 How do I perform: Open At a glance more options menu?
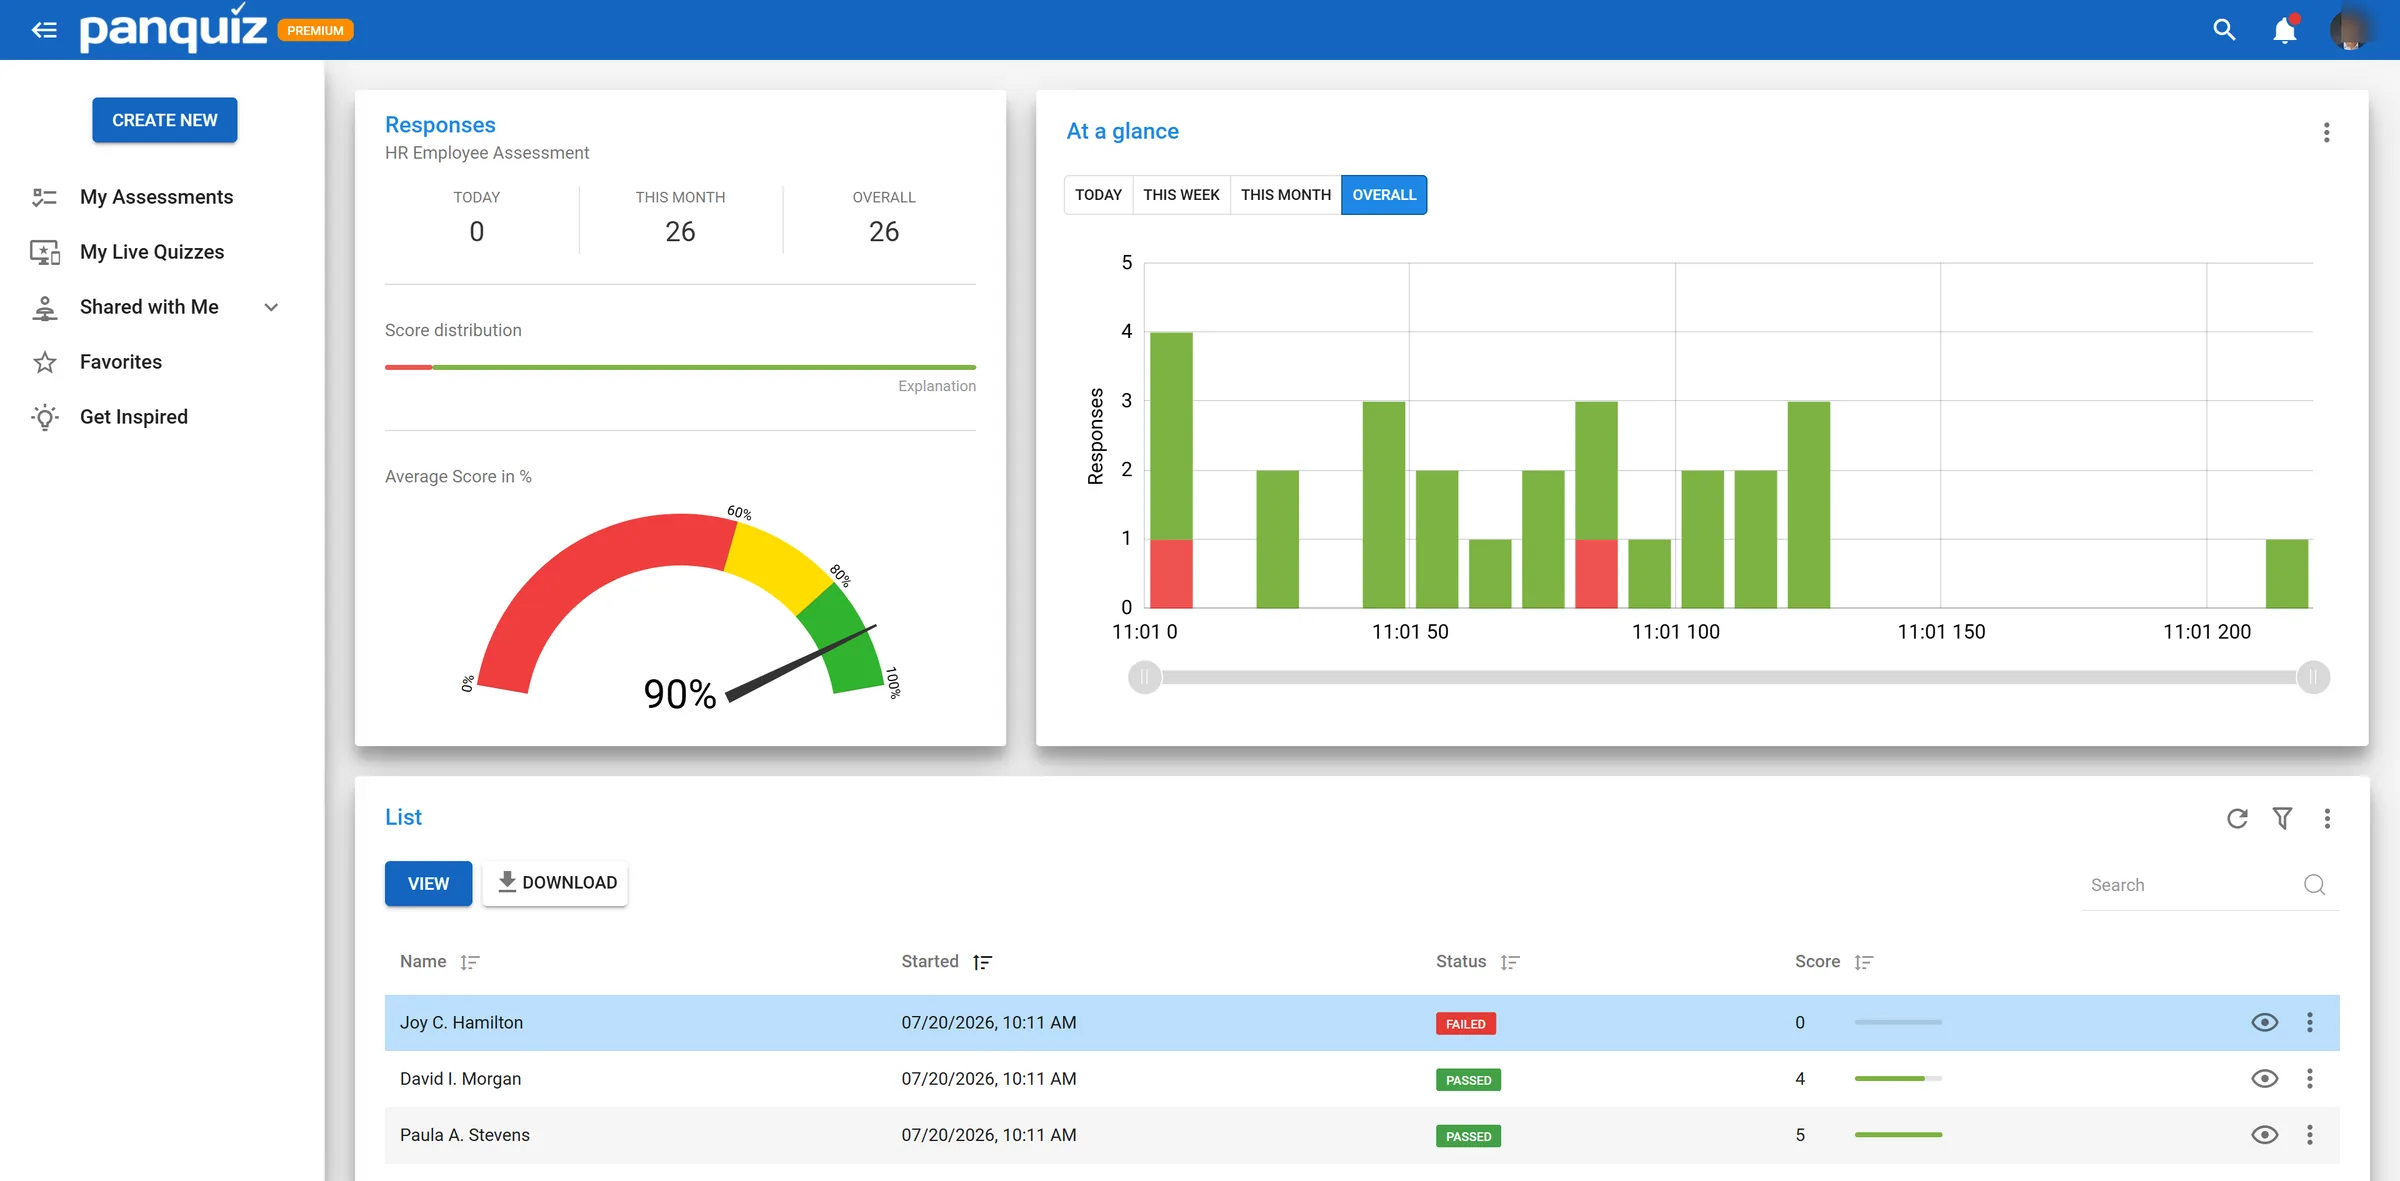click(x=2327, y=133)
